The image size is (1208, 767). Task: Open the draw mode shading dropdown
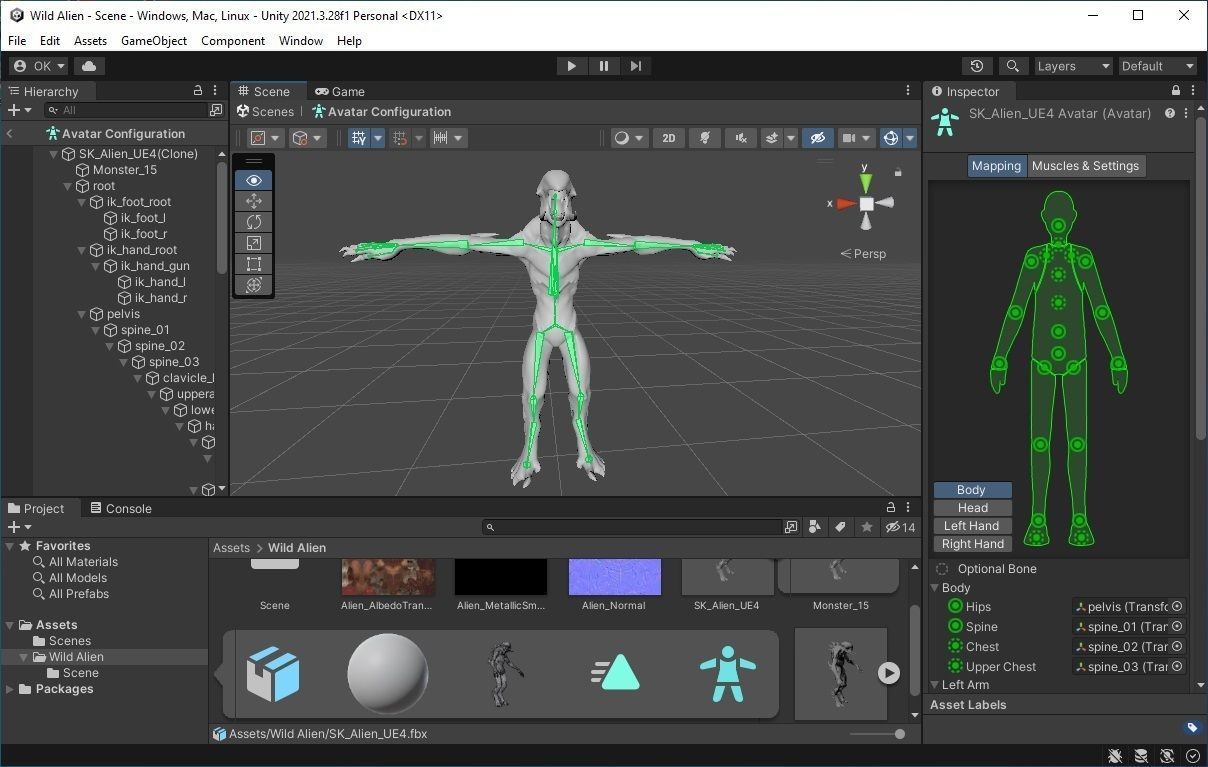point(630,138)
